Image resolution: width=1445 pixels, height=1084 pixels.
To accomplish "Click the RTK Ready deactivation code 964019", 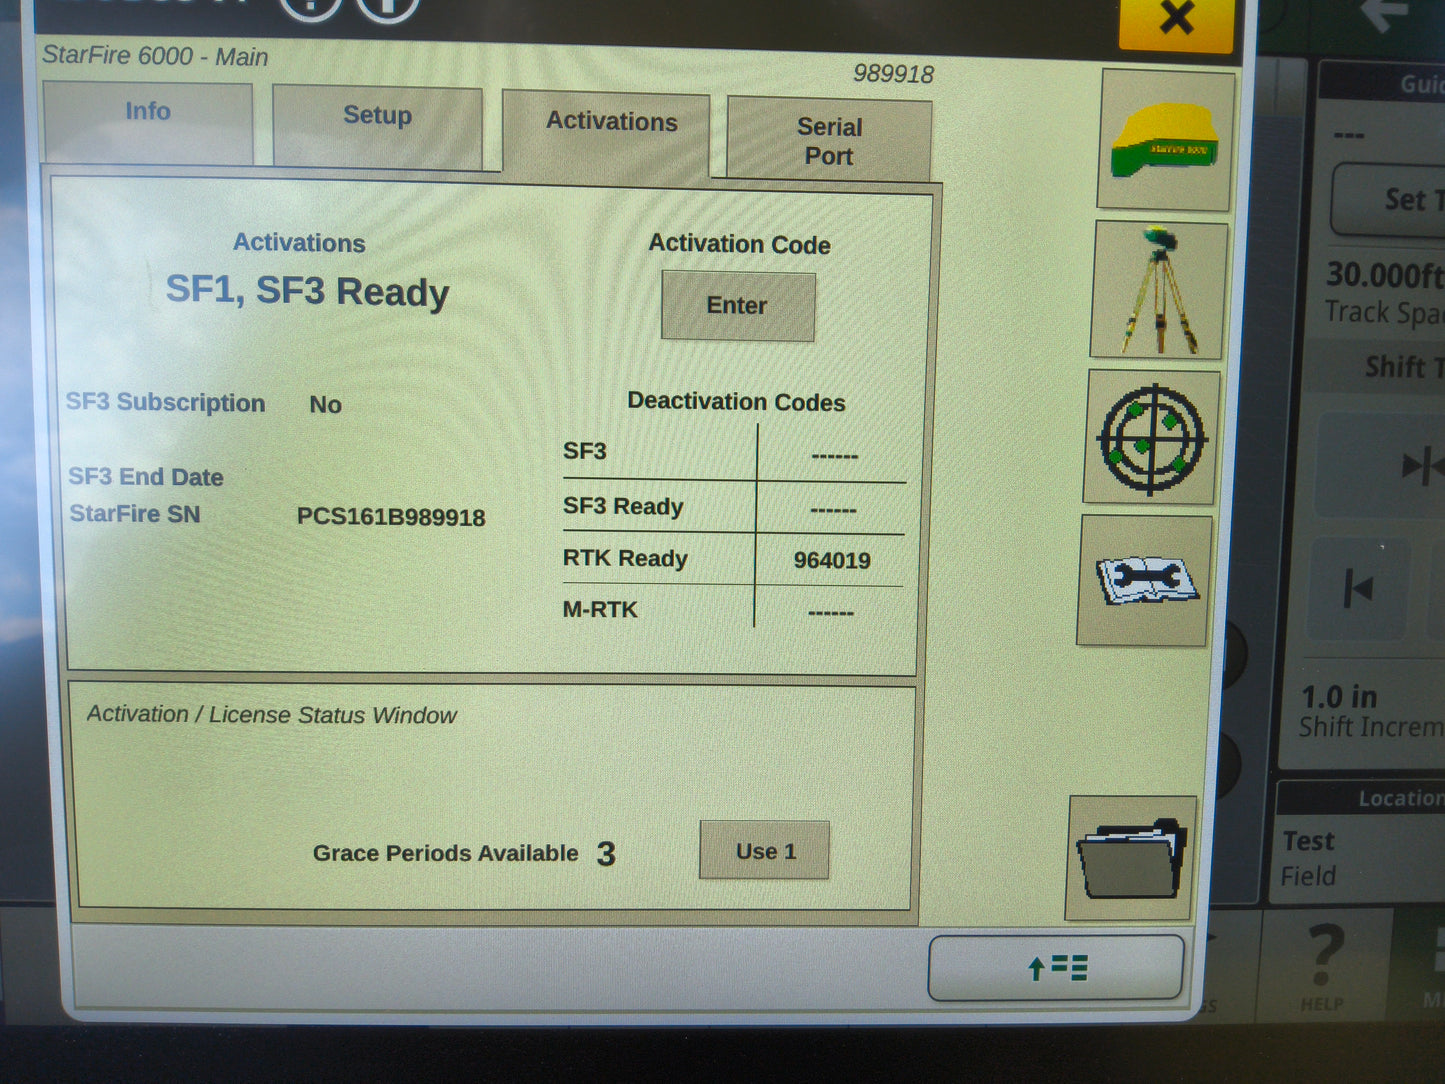I will coord(832,561).
